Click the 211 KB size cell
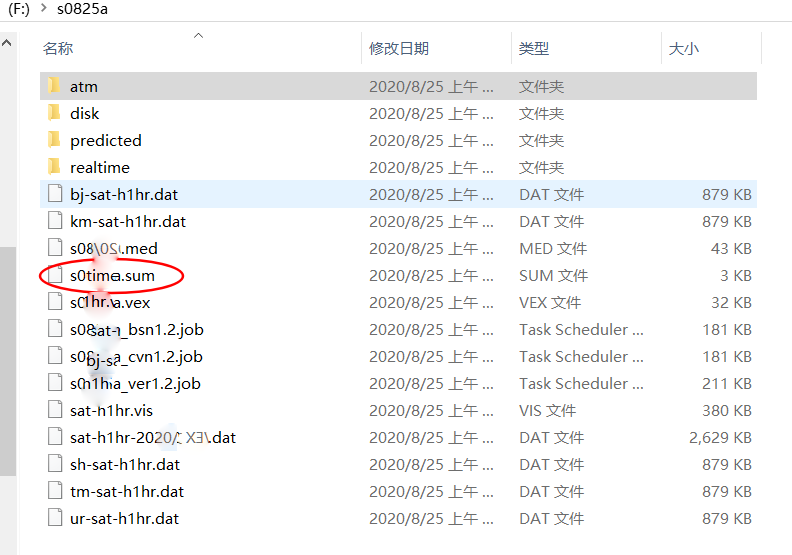792x555 pixels. click(x=727, y=384)
